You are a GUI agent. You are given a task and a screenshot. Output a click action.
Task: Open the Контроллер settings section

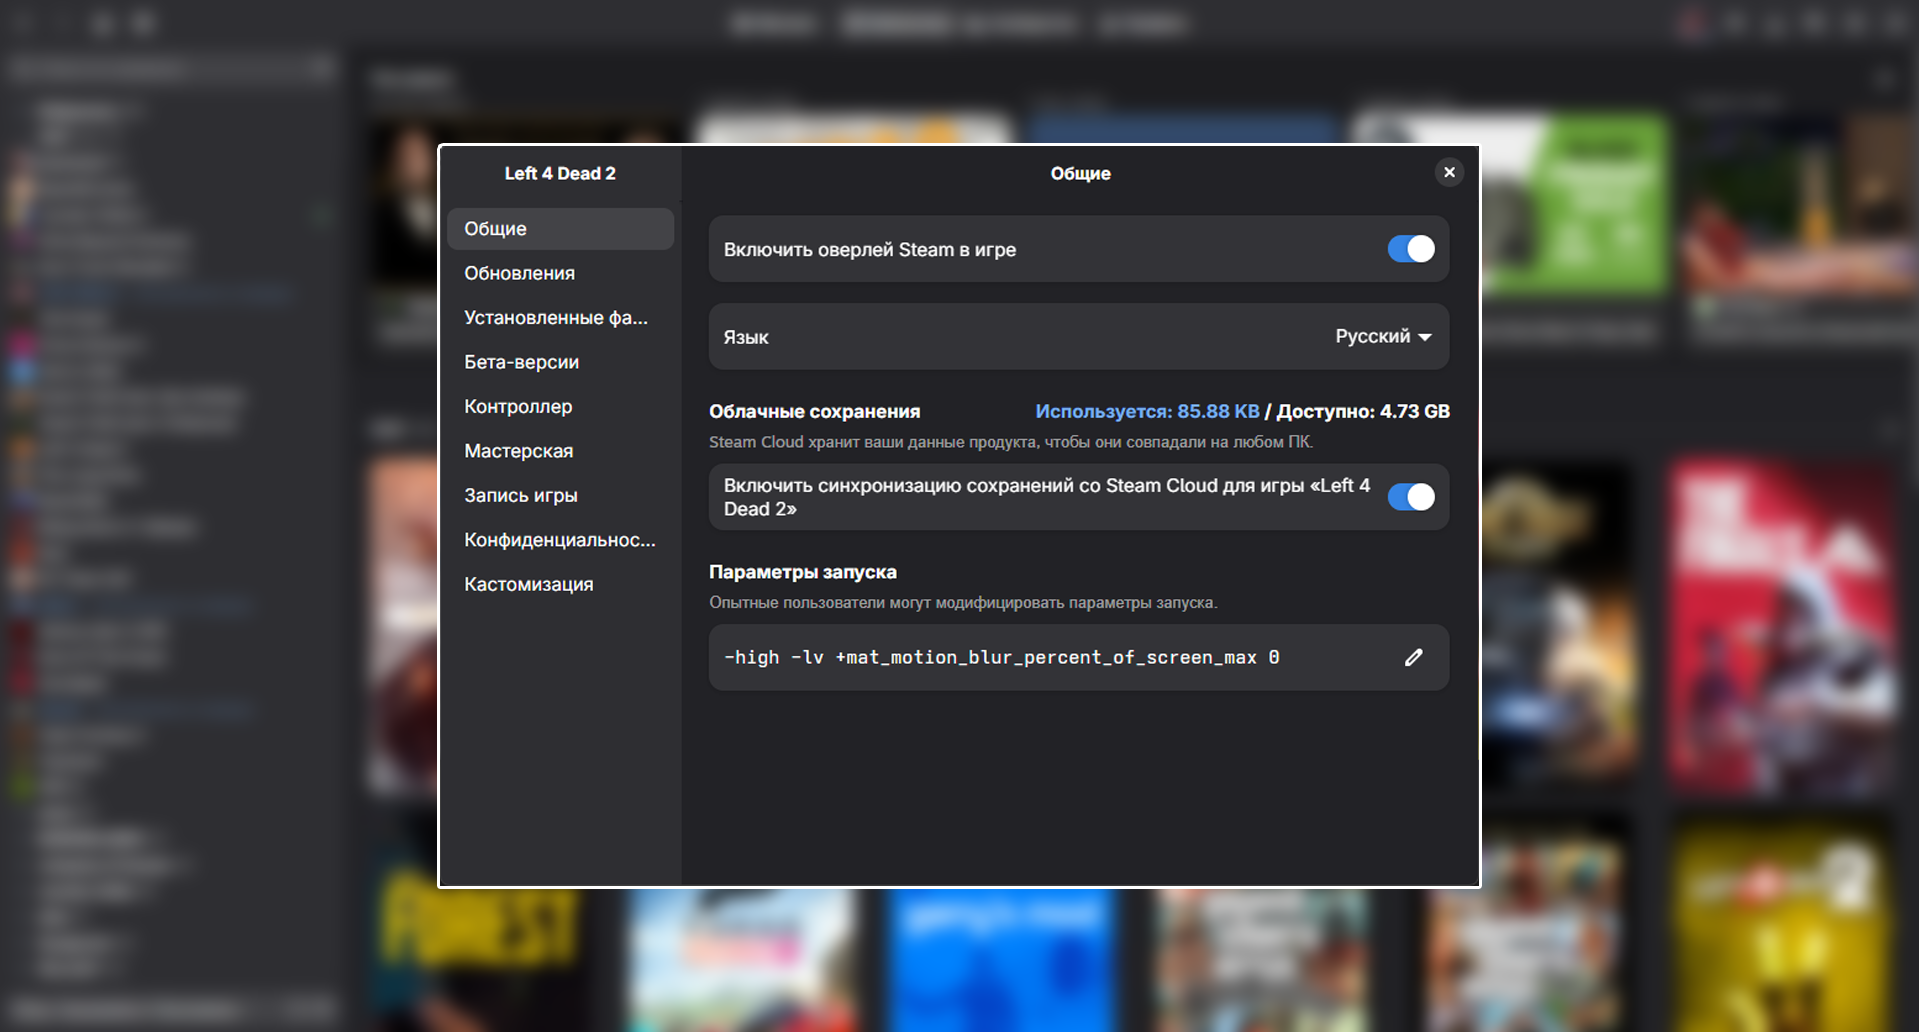(x=560, y=407)
